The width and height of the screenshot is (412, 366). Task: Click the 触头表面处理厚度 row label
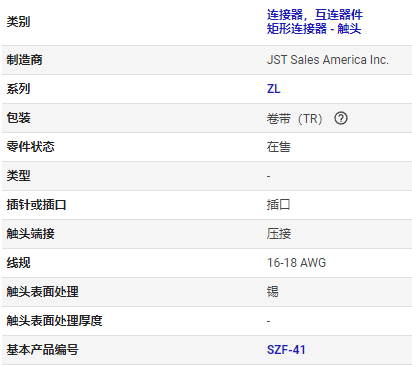(x=54, y=321)
